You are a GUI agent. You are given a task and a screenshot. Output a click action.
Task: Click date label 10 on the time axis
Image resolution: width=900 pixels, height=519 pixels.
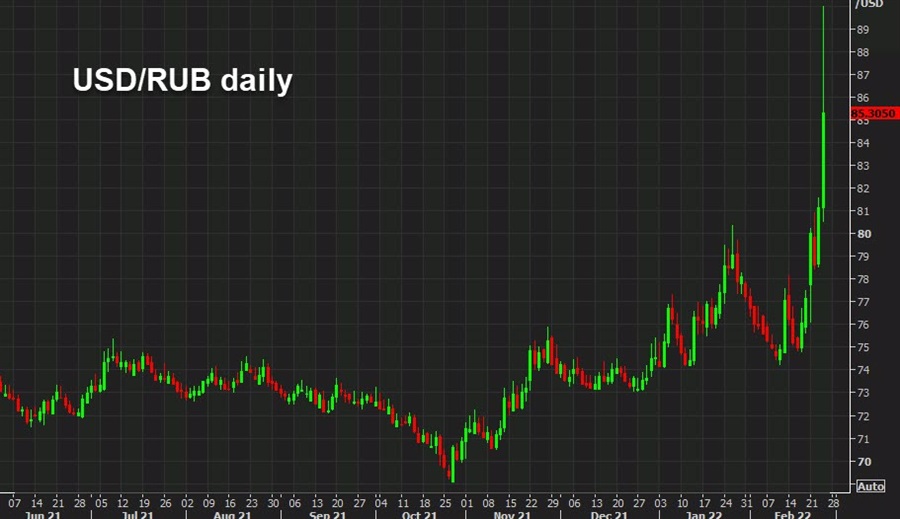(x=682, y=503)
